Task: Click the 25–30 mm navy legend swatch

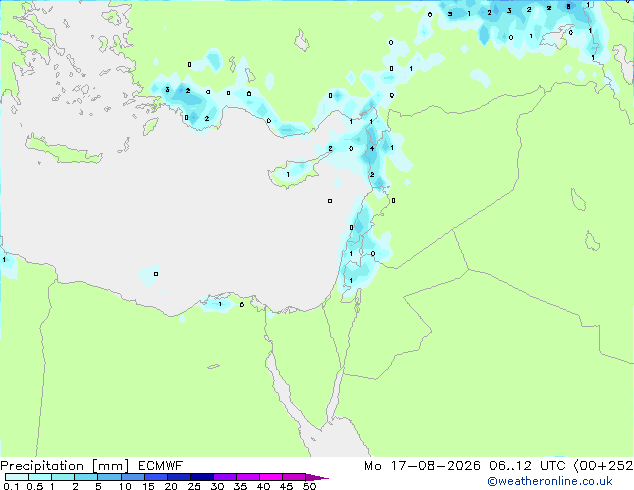Action: [x=201, y=477]
